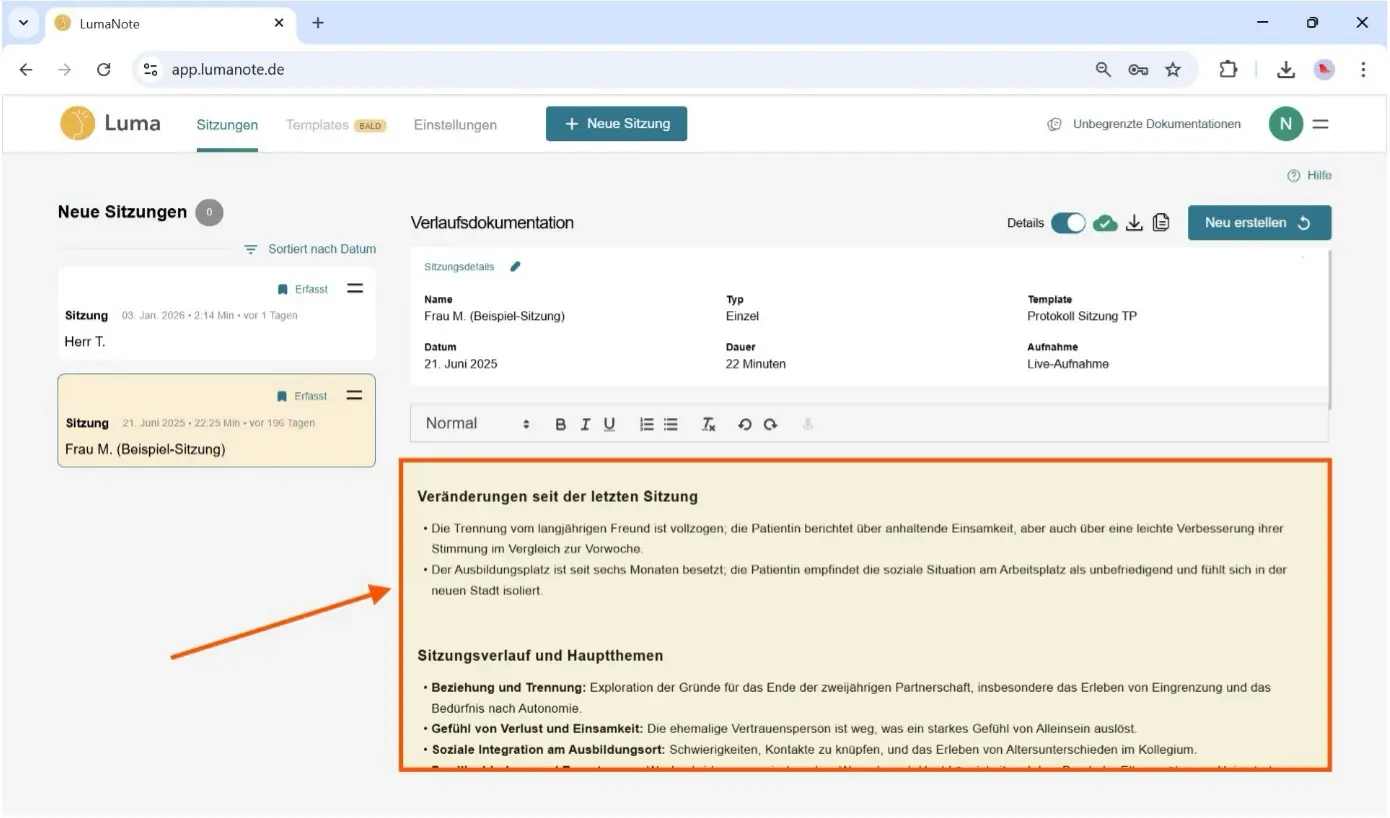The image size is (1390, 818).
Task: Go to the Sitzungen tab
Action: [x=227, y=125]
